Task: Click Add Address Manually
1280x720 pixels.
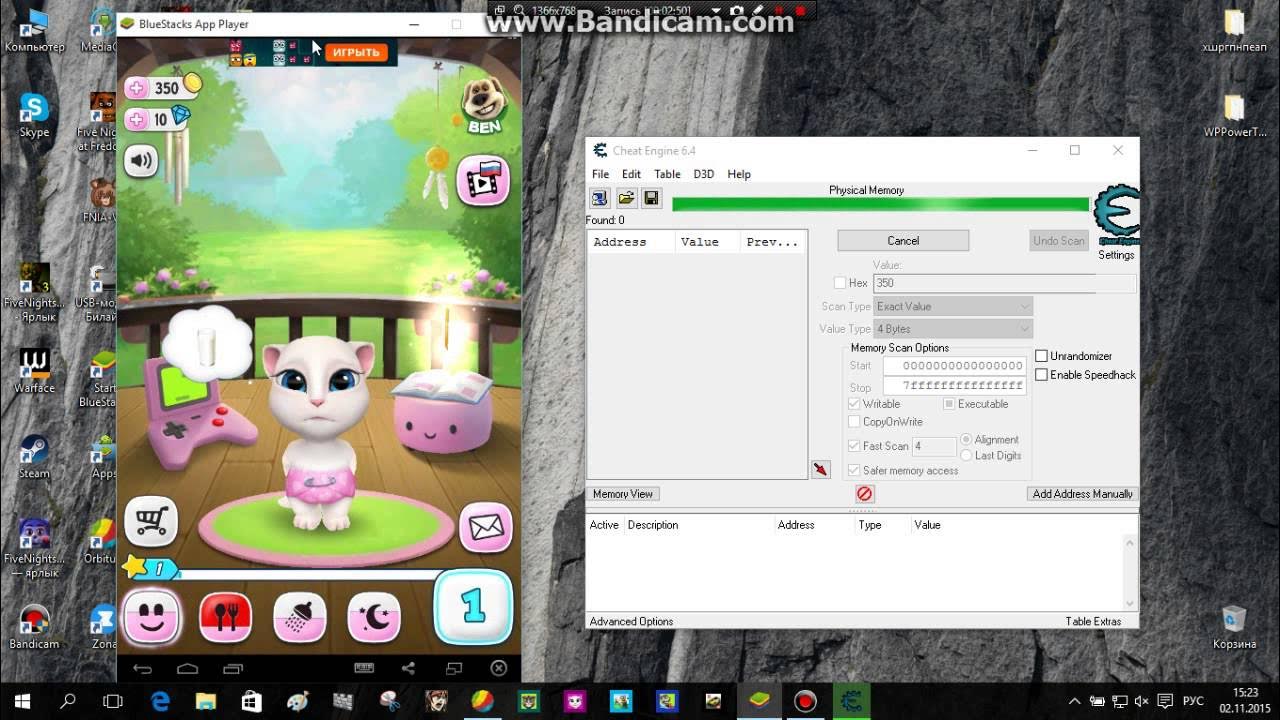Action: [x=1082, y=494]
